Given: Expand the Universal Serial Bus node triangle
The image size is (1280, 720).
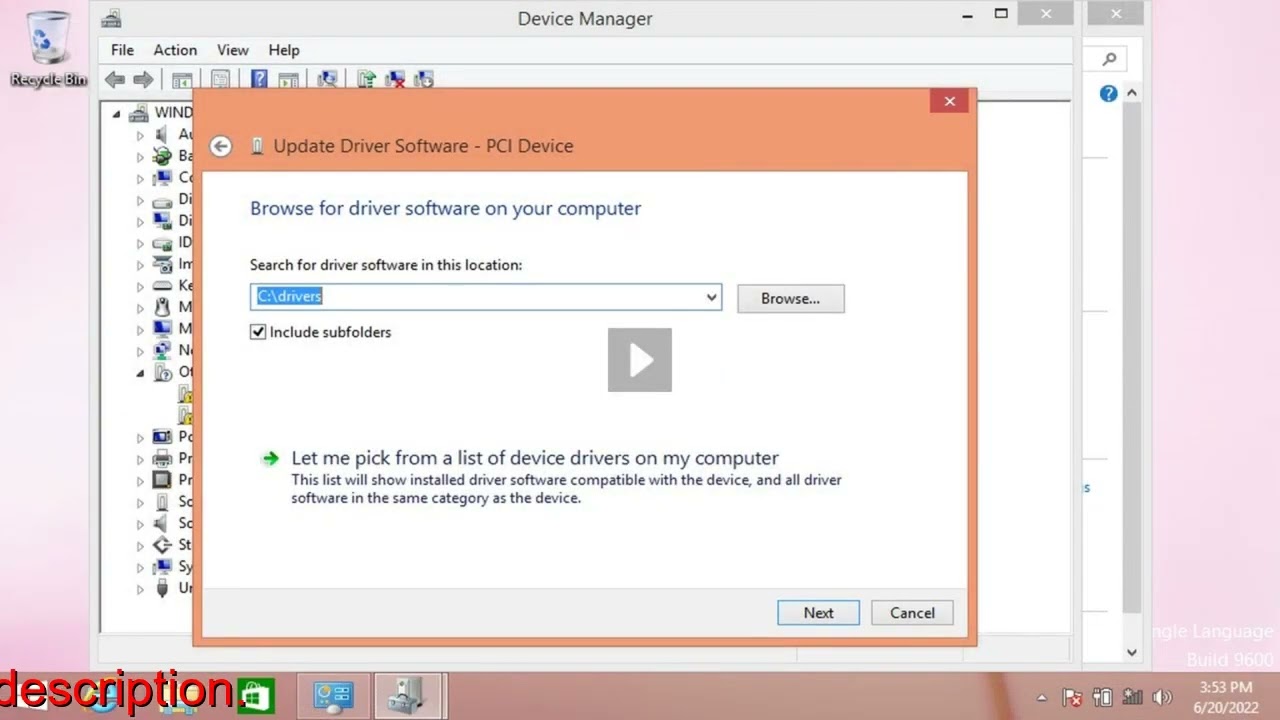Looking at the screenshot, I should pos(140,590).
